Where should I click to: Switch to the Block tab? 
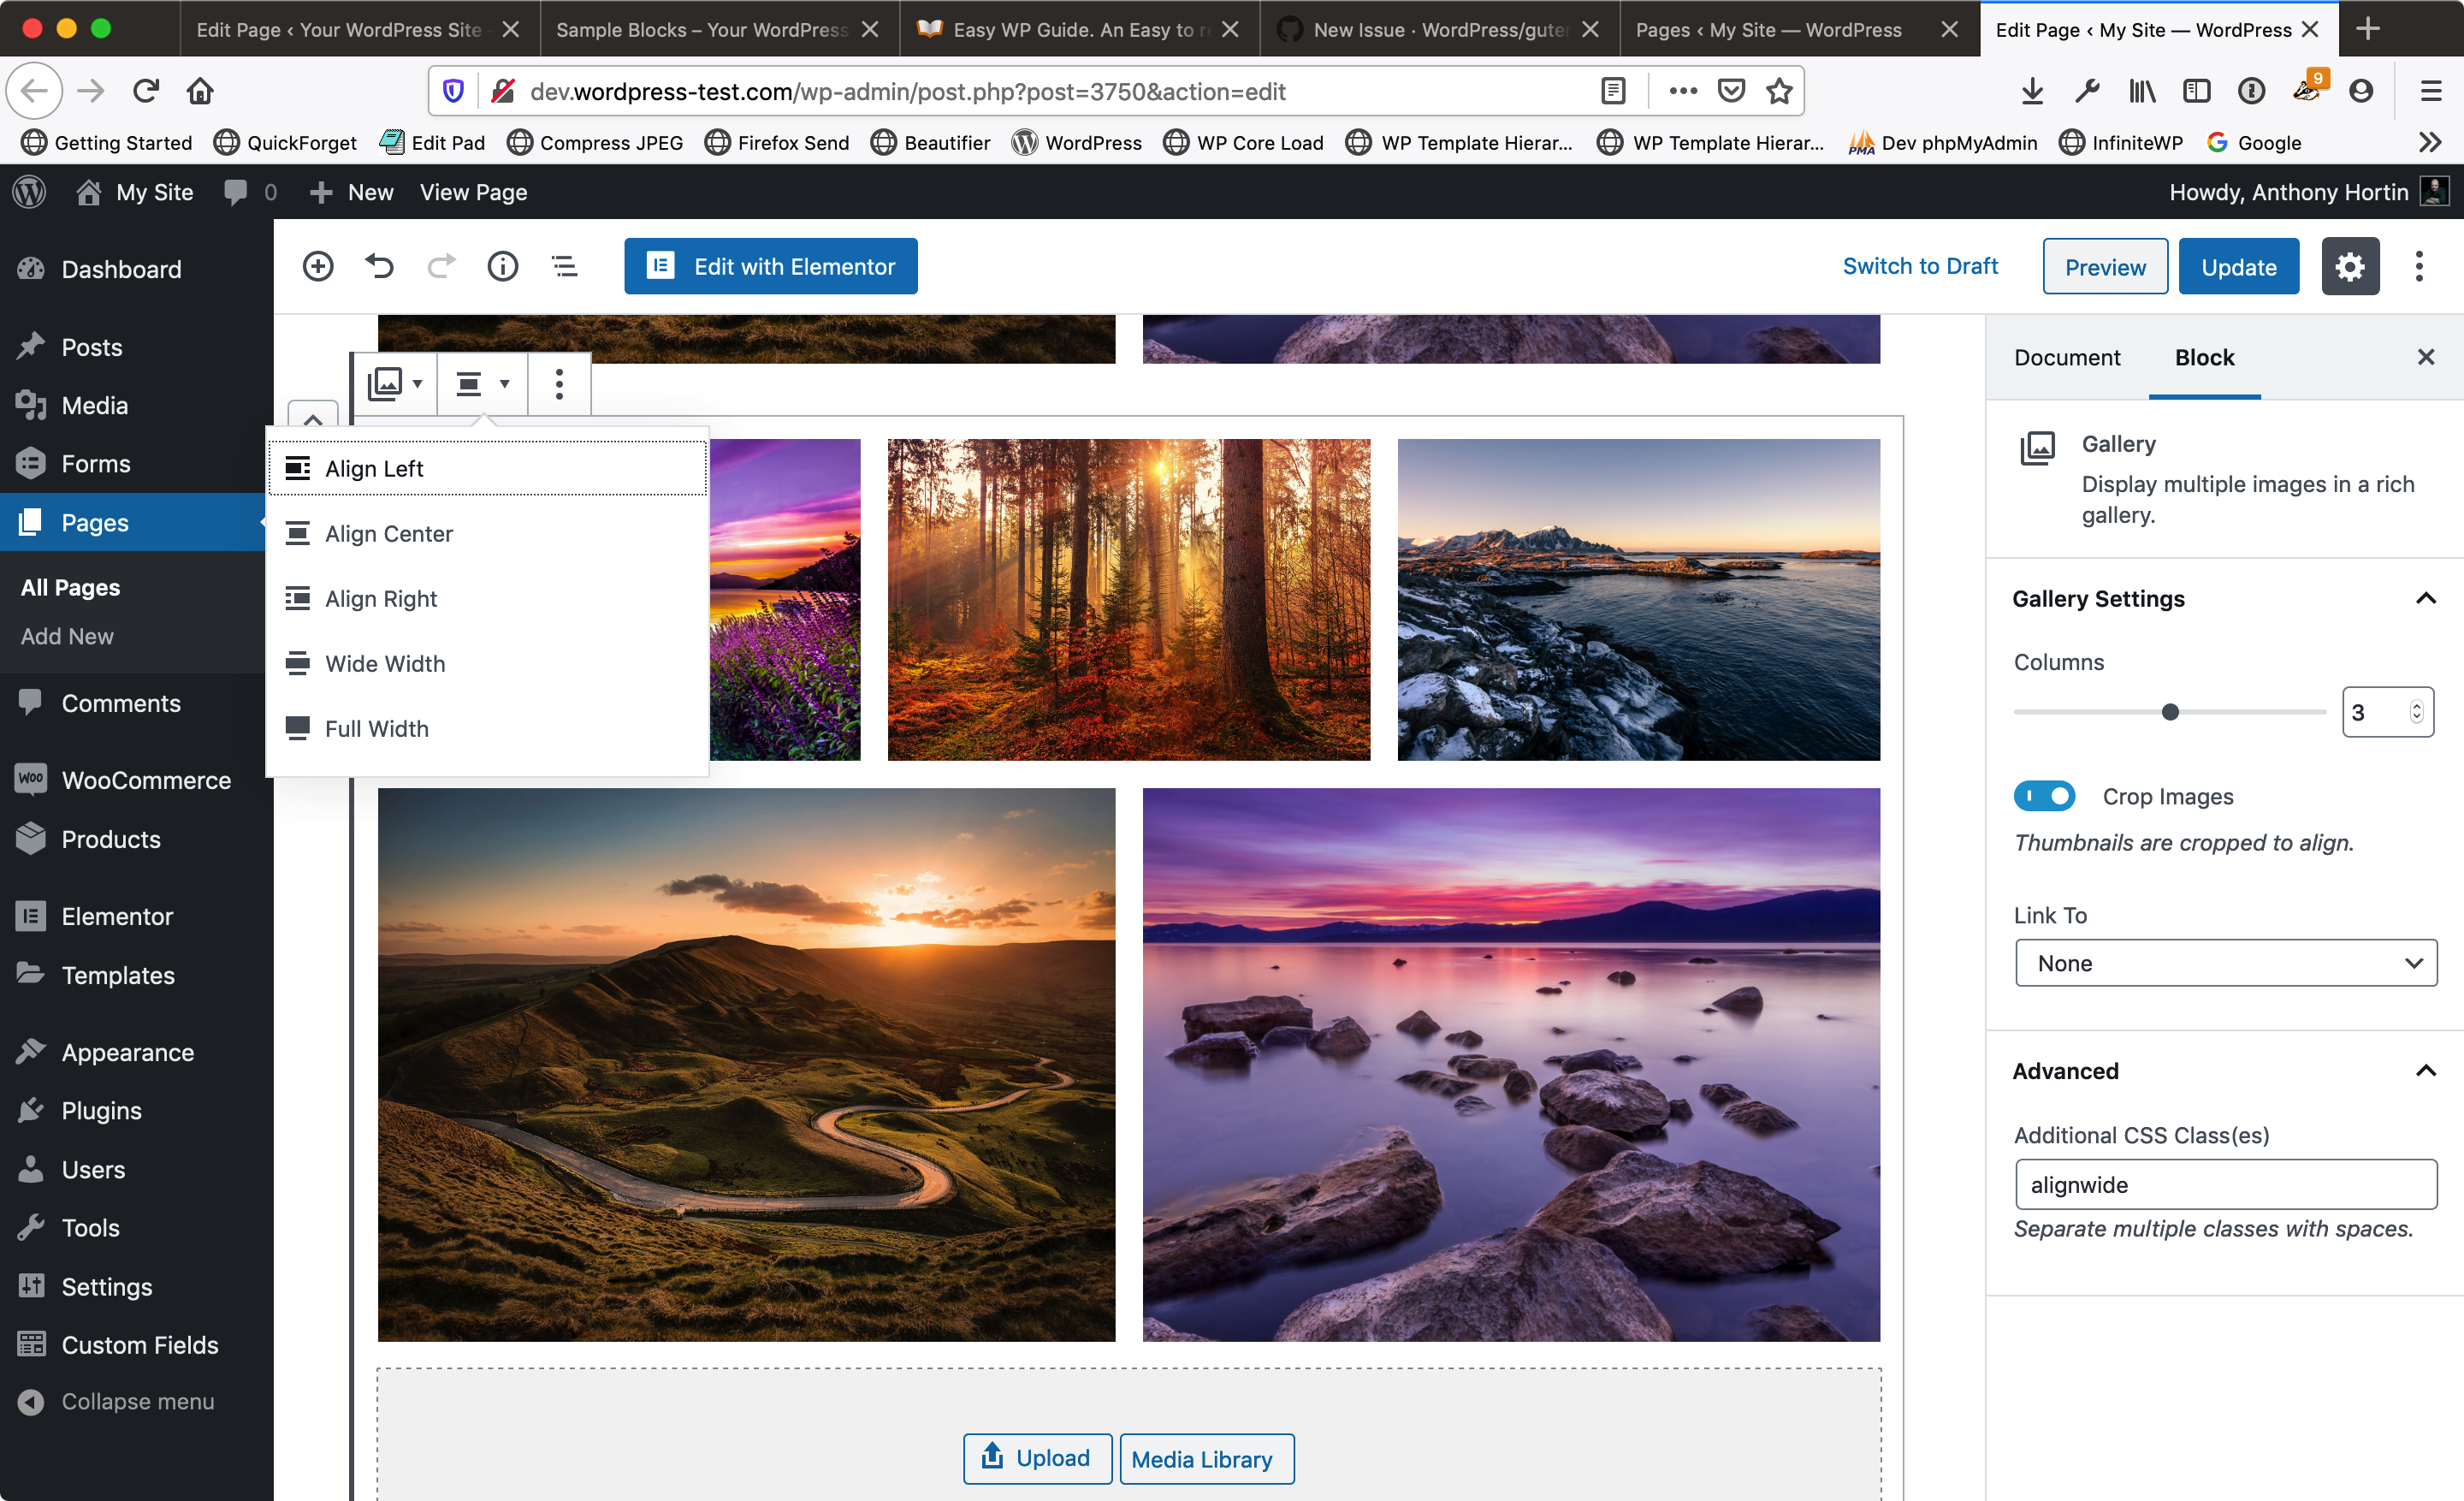tap(2204, 357)
